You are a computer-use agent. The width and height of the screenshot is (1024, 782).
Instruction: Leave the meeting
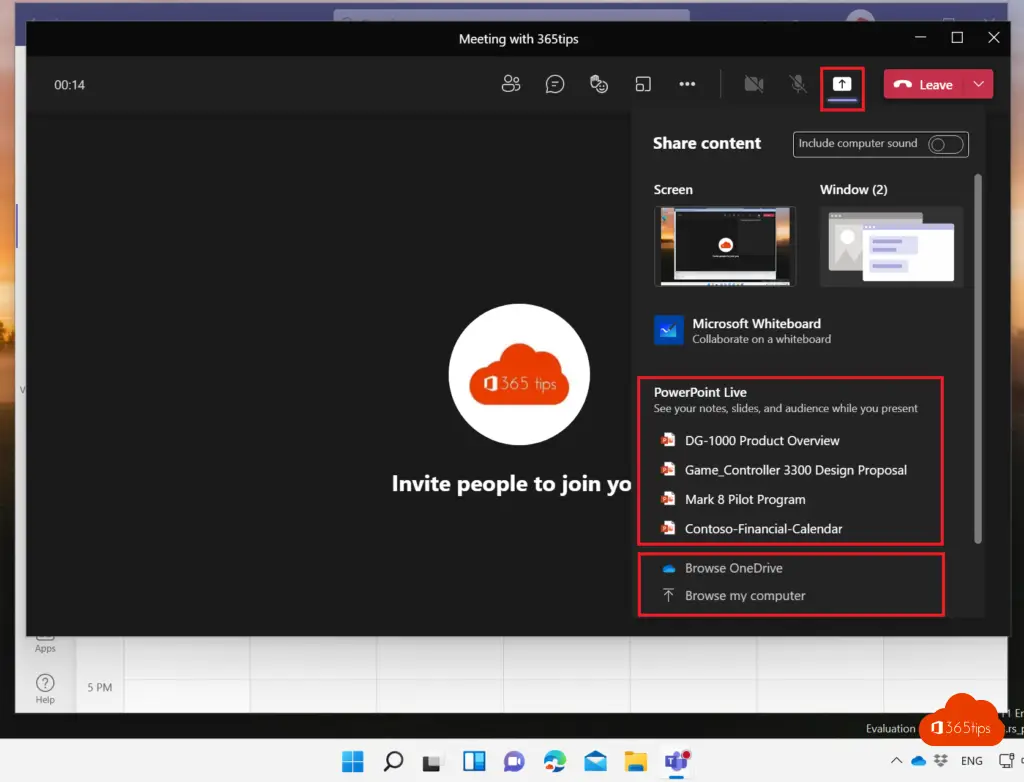coord(924,84)
